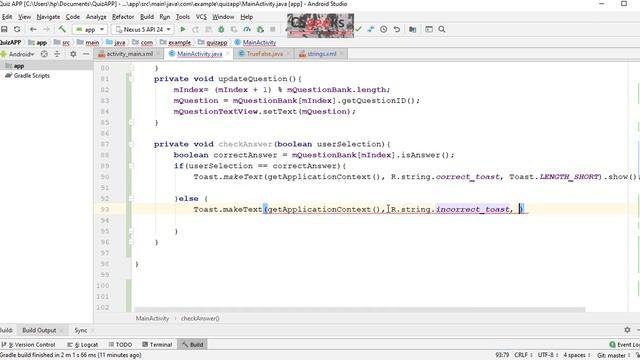The width and height of the screenshot is (640, 360).
Task: Close the MainActivity.java tab
Action: point(228,54)
